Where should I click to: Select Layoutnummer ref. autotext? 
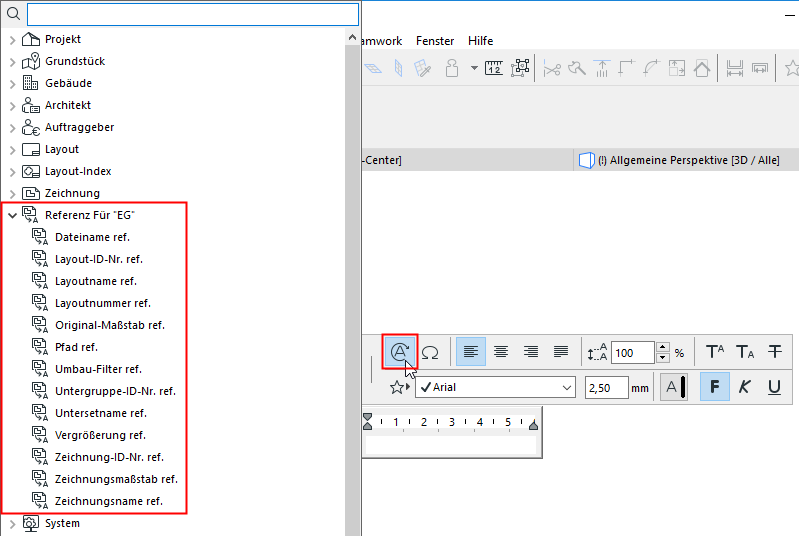click(x=103, y=303)
